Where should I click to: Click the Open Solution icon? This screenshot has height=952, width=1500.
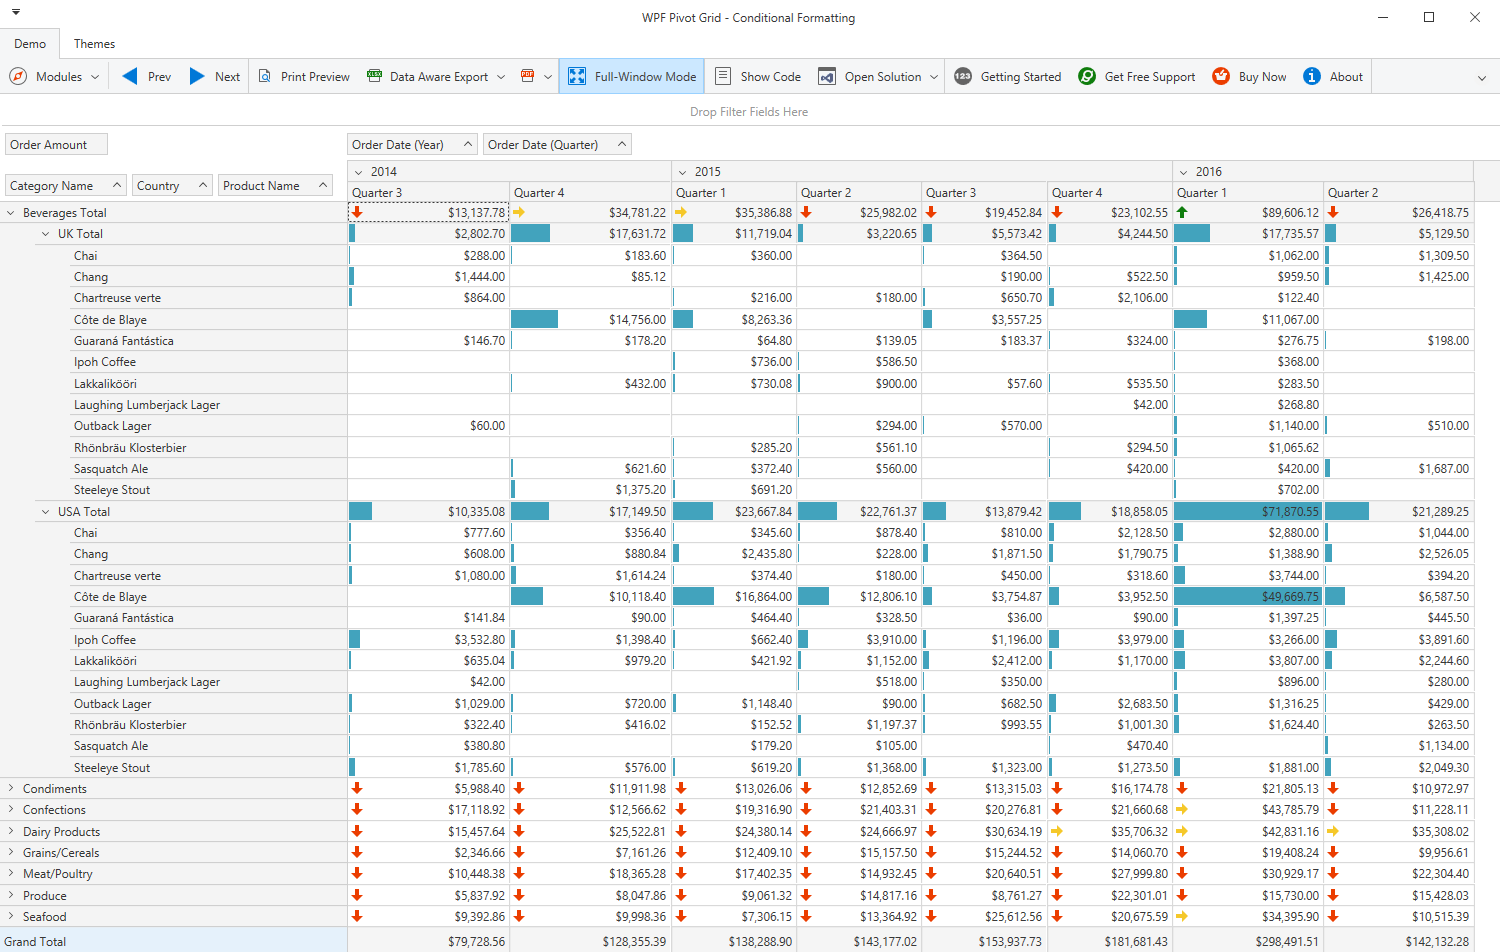pos(827,77)
